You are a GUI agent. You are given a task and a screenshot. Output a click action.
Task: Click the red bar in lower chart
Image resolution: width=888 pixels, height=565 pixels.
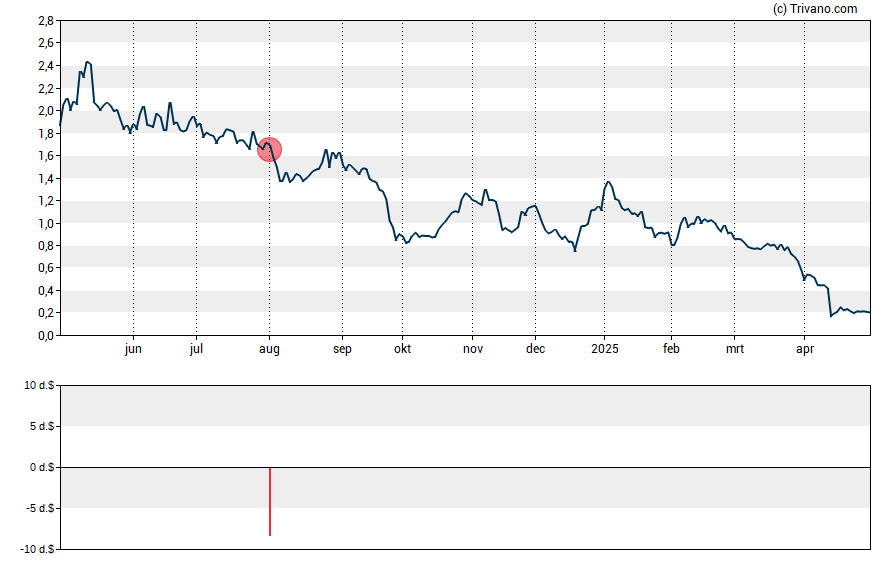(x=270, y=502)
